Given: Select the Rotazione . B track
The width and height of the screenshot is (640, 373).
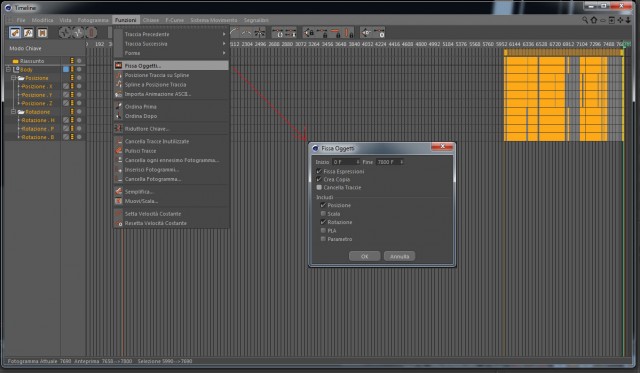Looking at the screenshot, I should tap(38, 137).
